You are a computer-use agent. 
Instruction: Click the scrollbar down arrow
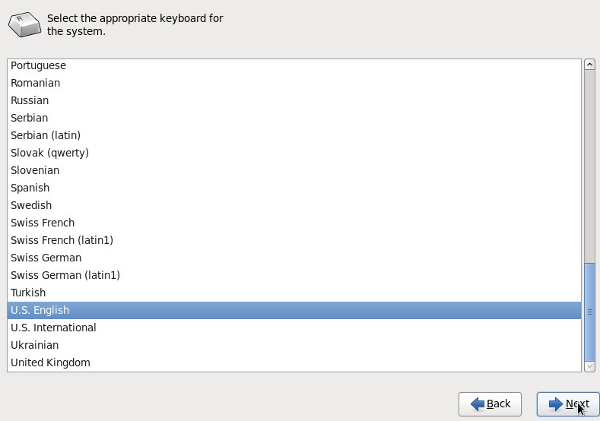click(x=590, y=366)
